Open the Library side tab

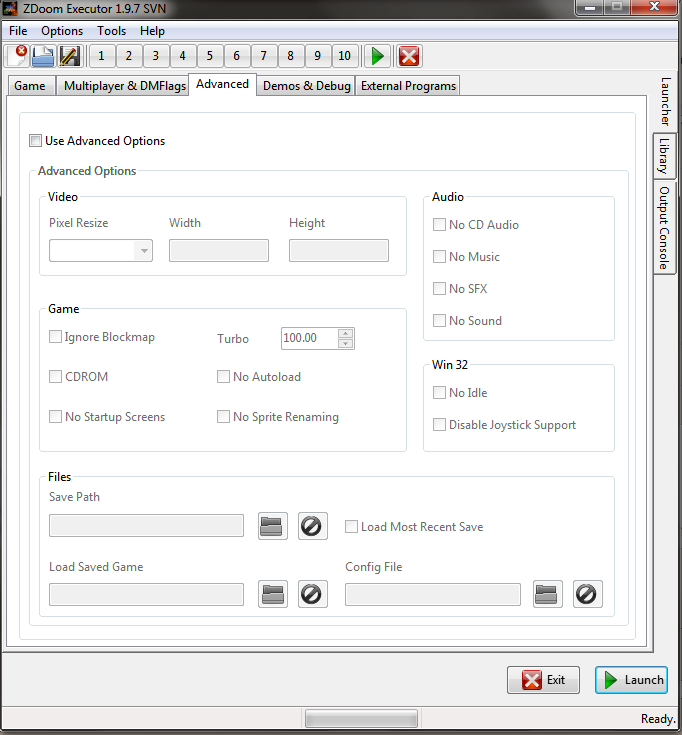coord(665,156)
